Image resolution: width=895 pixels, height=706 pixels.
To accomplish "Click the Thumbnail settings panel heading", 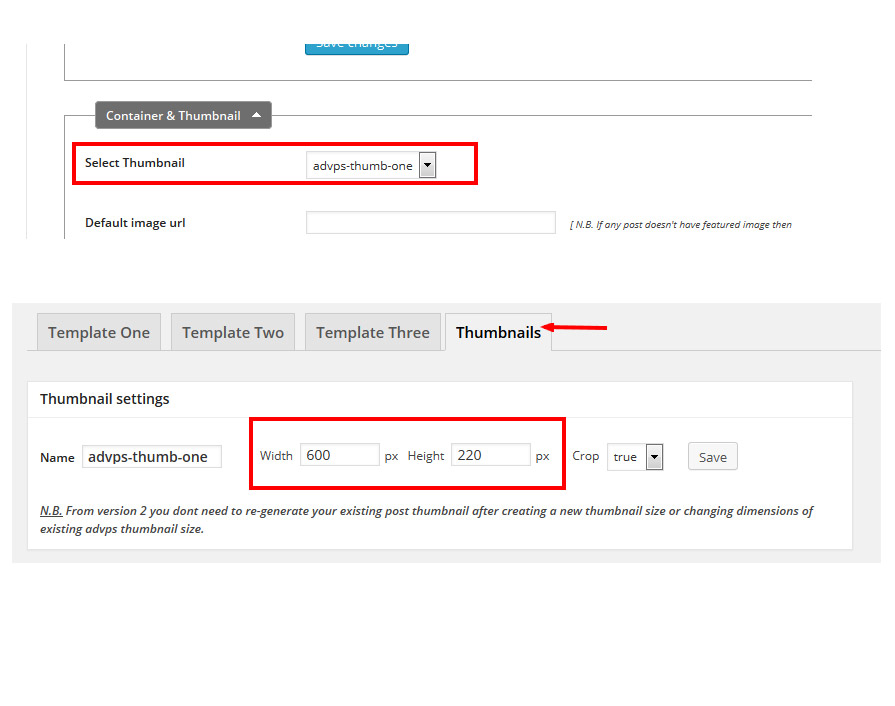I will (x=105, y=399).
